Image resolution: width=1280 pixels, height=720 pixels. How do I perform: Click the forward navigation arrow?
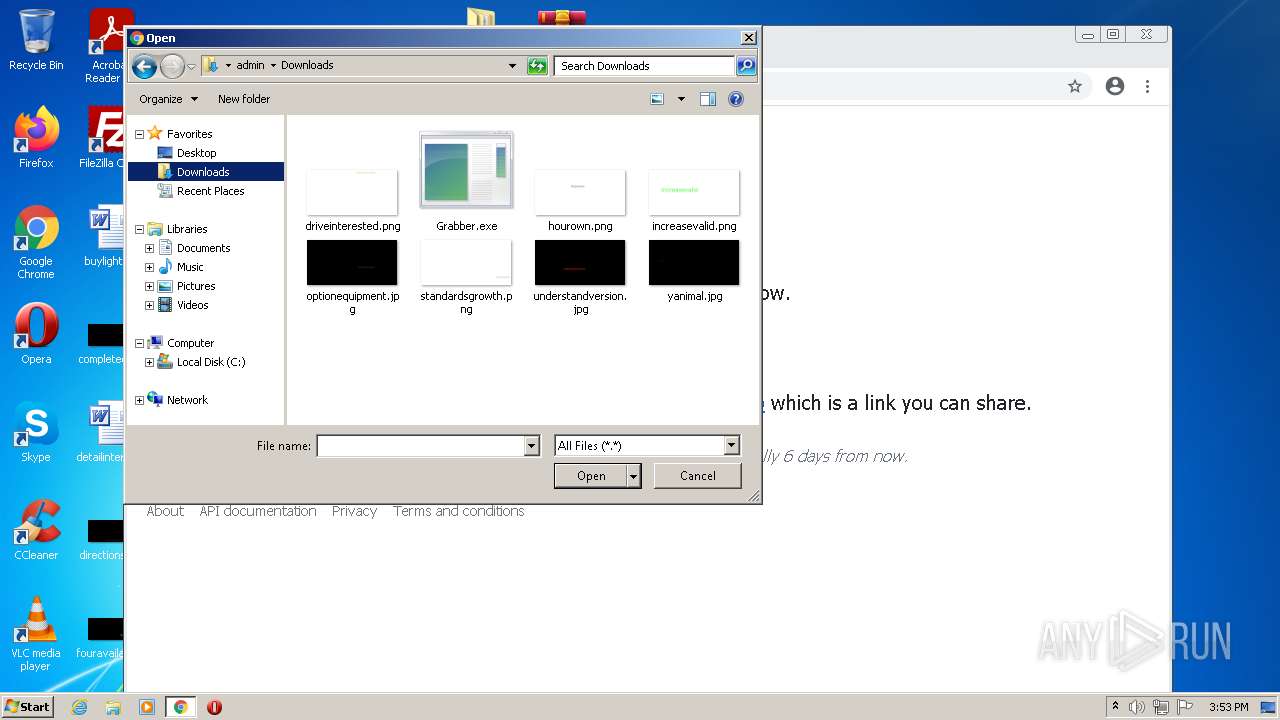pos(172,66)
